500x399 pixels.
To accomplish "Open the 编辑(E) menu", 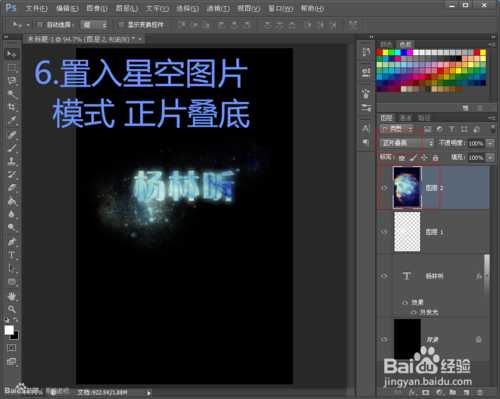I will [x=67, y=8].
